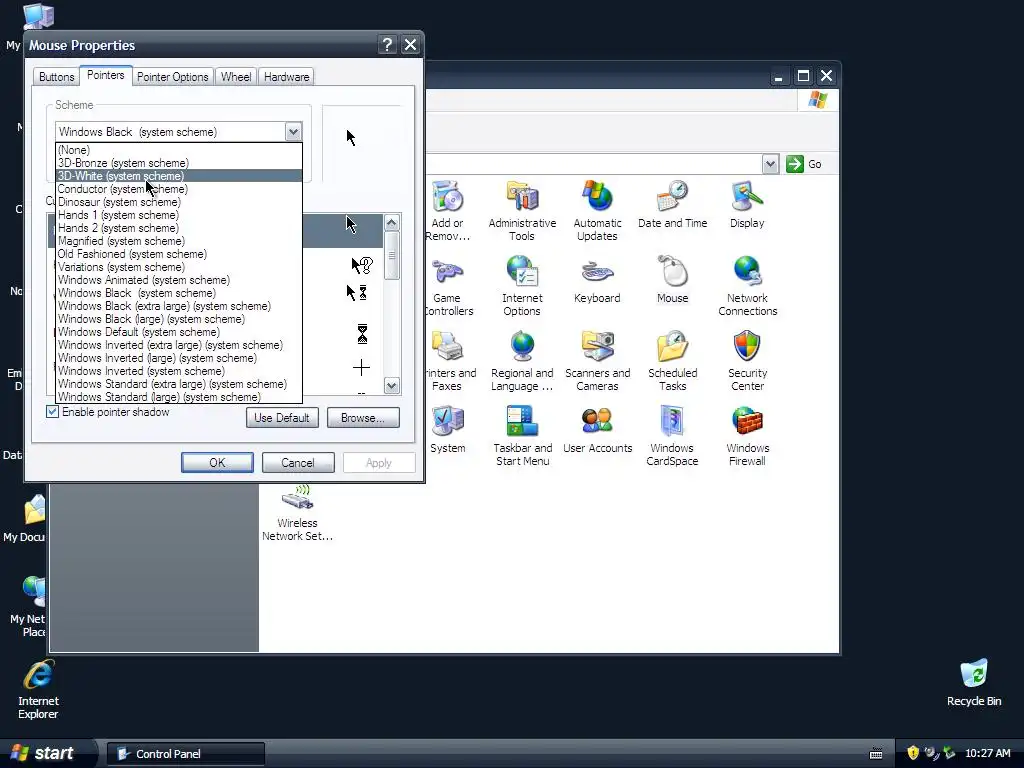The width and height of the screenshot is (1024, 768).
Task: Click the Help question mark in Mouse Properties
Action: point(387,44)
